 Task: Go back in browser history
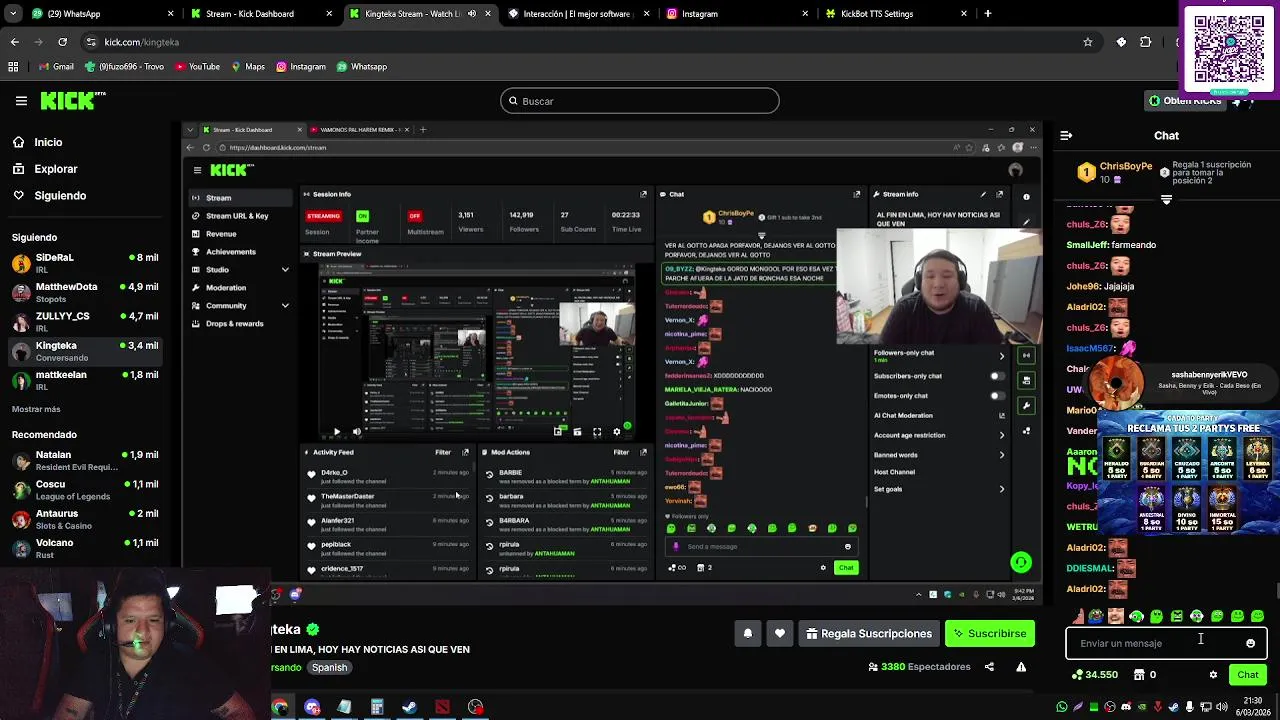pos(14,42)
